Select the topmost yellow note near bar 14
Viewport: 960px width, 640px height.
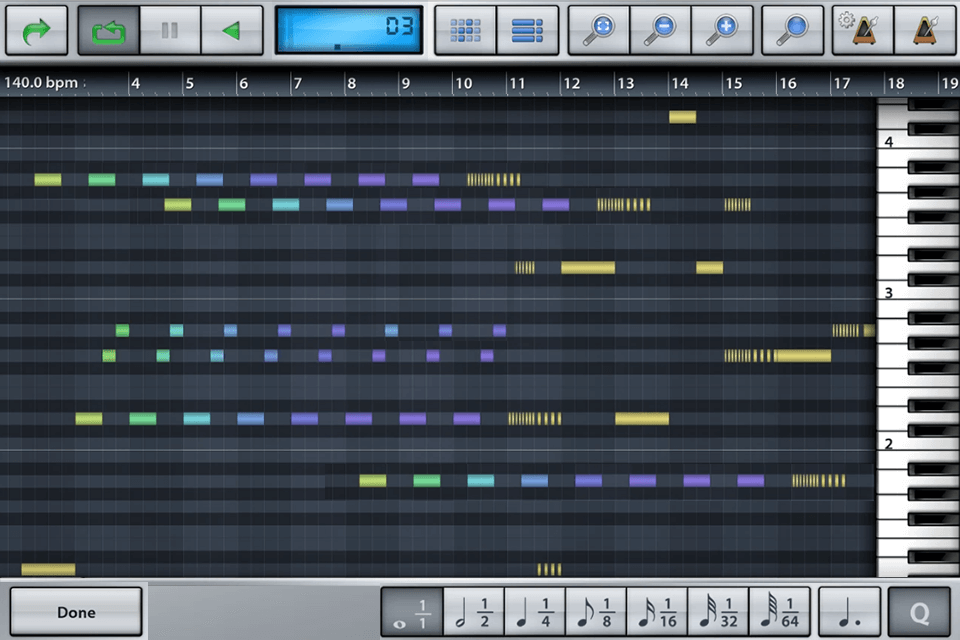(x=683, y=117)
